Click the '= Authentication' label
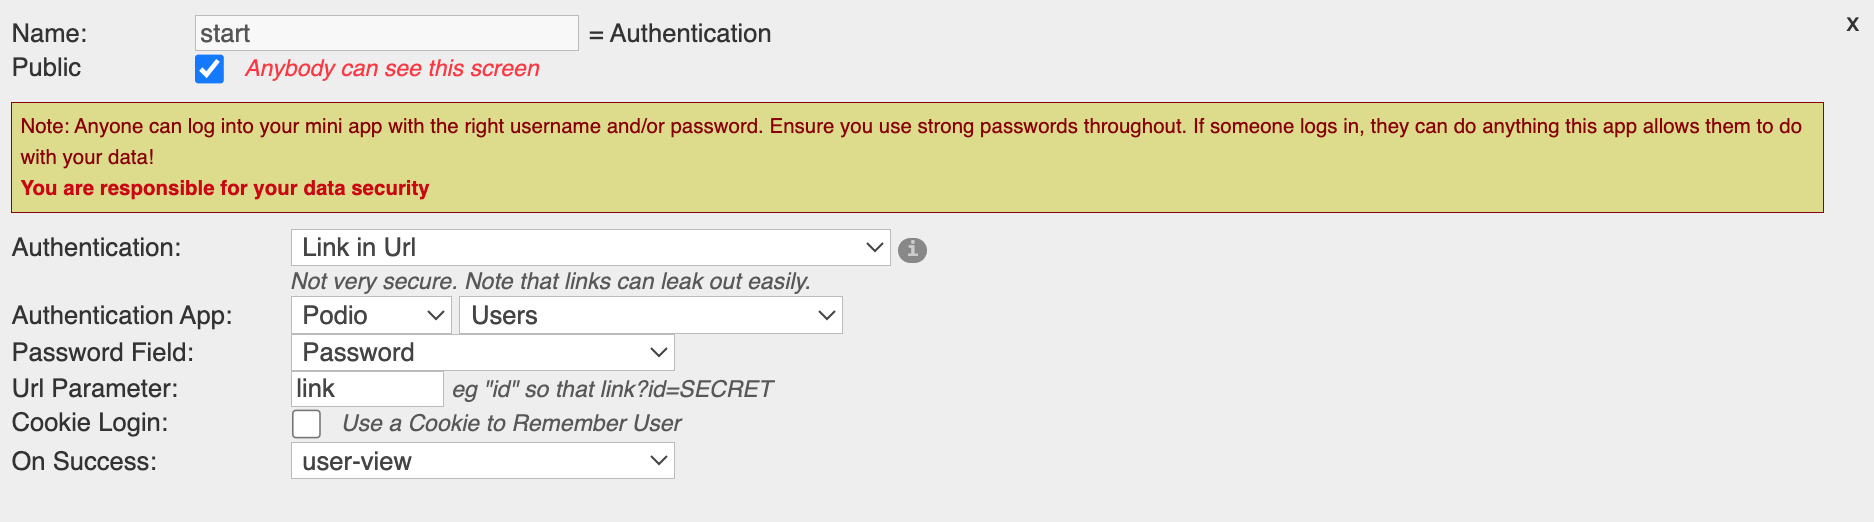The image size is (1874, 522). click(x=680, y=33)
